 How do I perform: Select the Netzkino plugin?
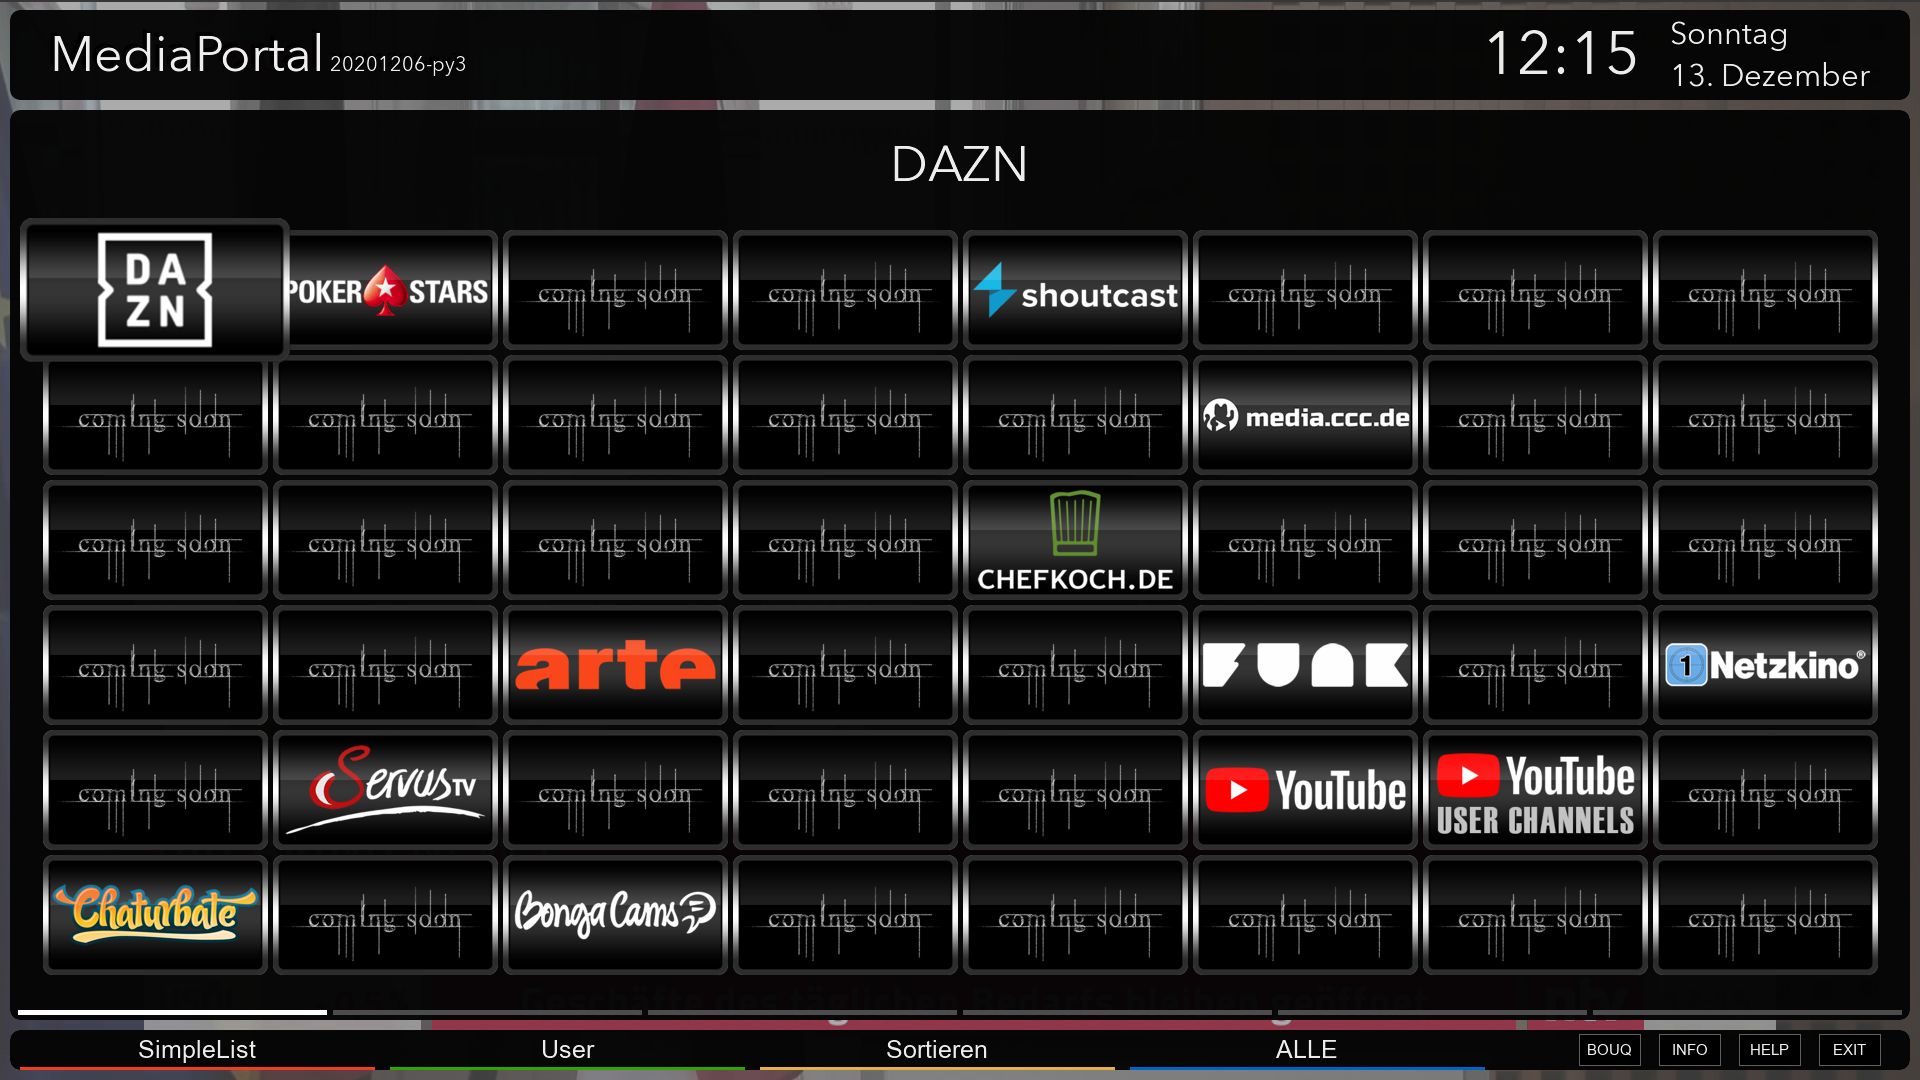(1765, 666)
